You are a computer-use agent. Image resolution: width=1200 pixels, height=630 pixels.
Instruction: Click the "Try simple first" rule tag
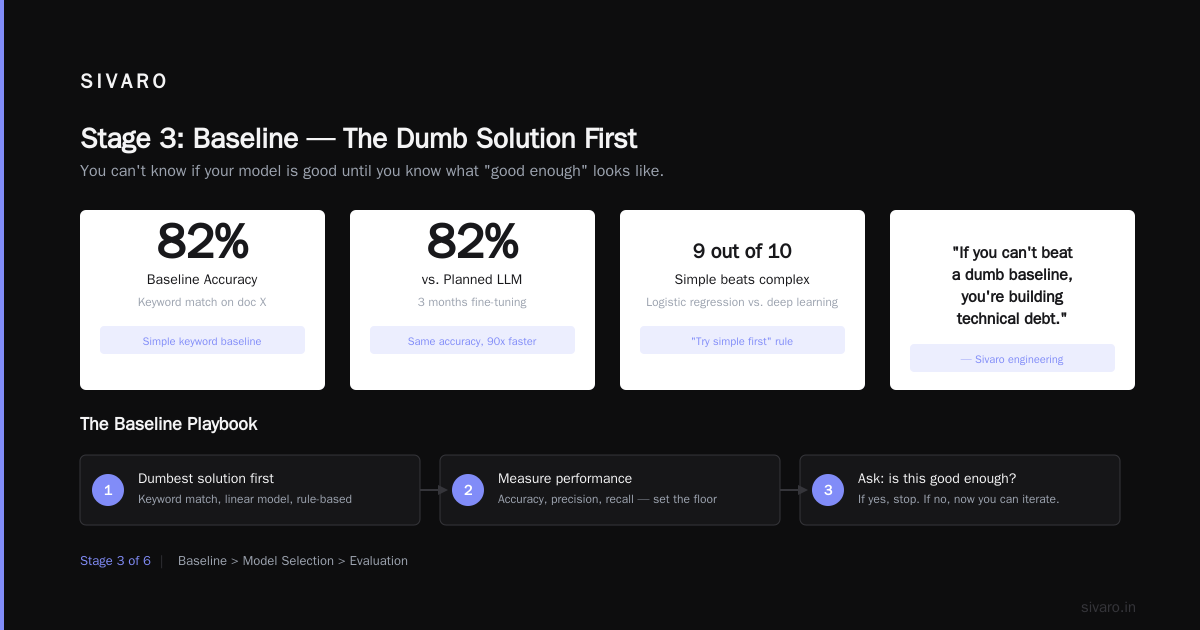tap(742, 340)
